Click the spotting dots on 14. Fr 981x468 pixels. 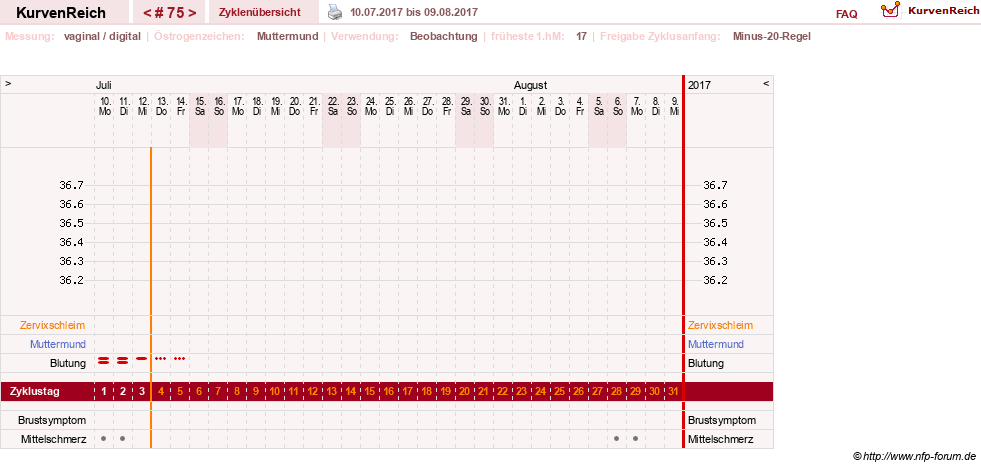[x=180, y=359]
